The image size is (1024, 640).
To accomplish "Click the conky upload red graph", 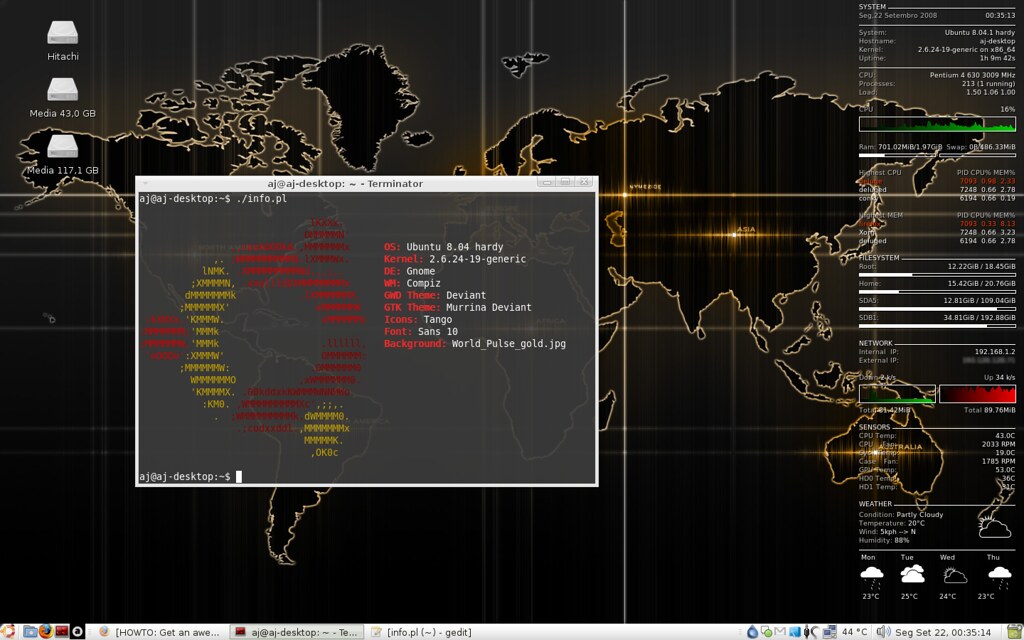I will pyautogui.click(x=977, y=394).
